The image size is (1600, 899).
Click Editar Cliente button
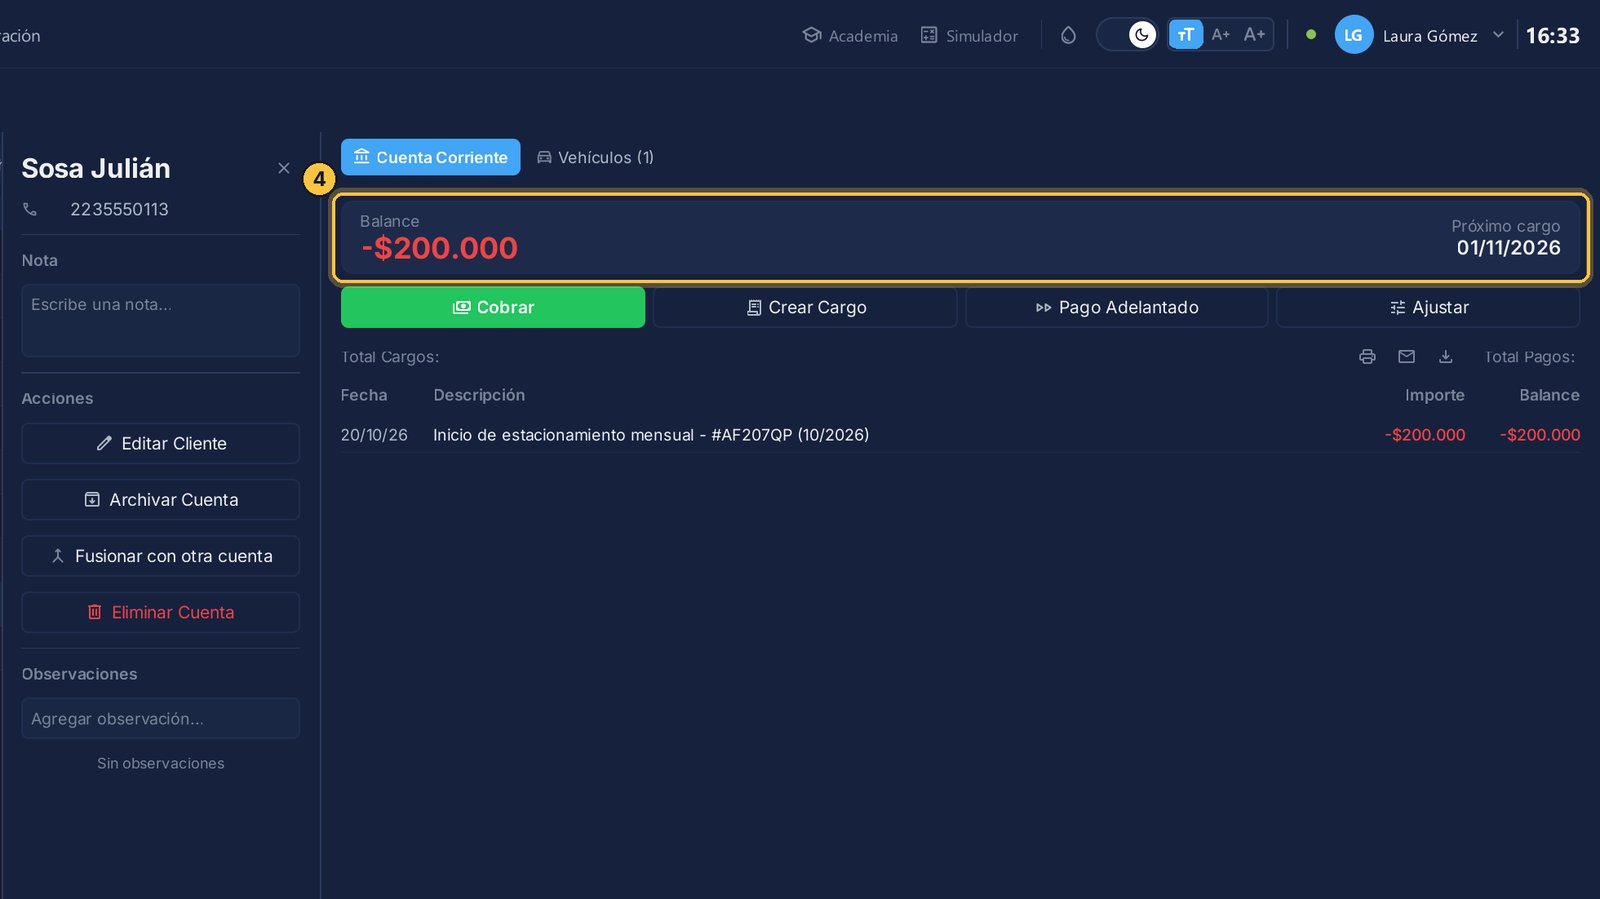coord(160,443)
